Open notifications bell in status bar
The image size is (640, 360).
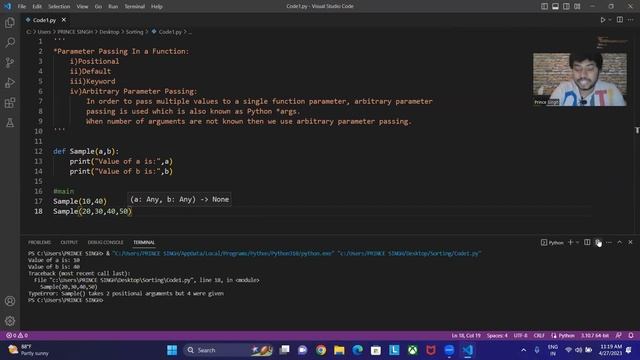631,336
